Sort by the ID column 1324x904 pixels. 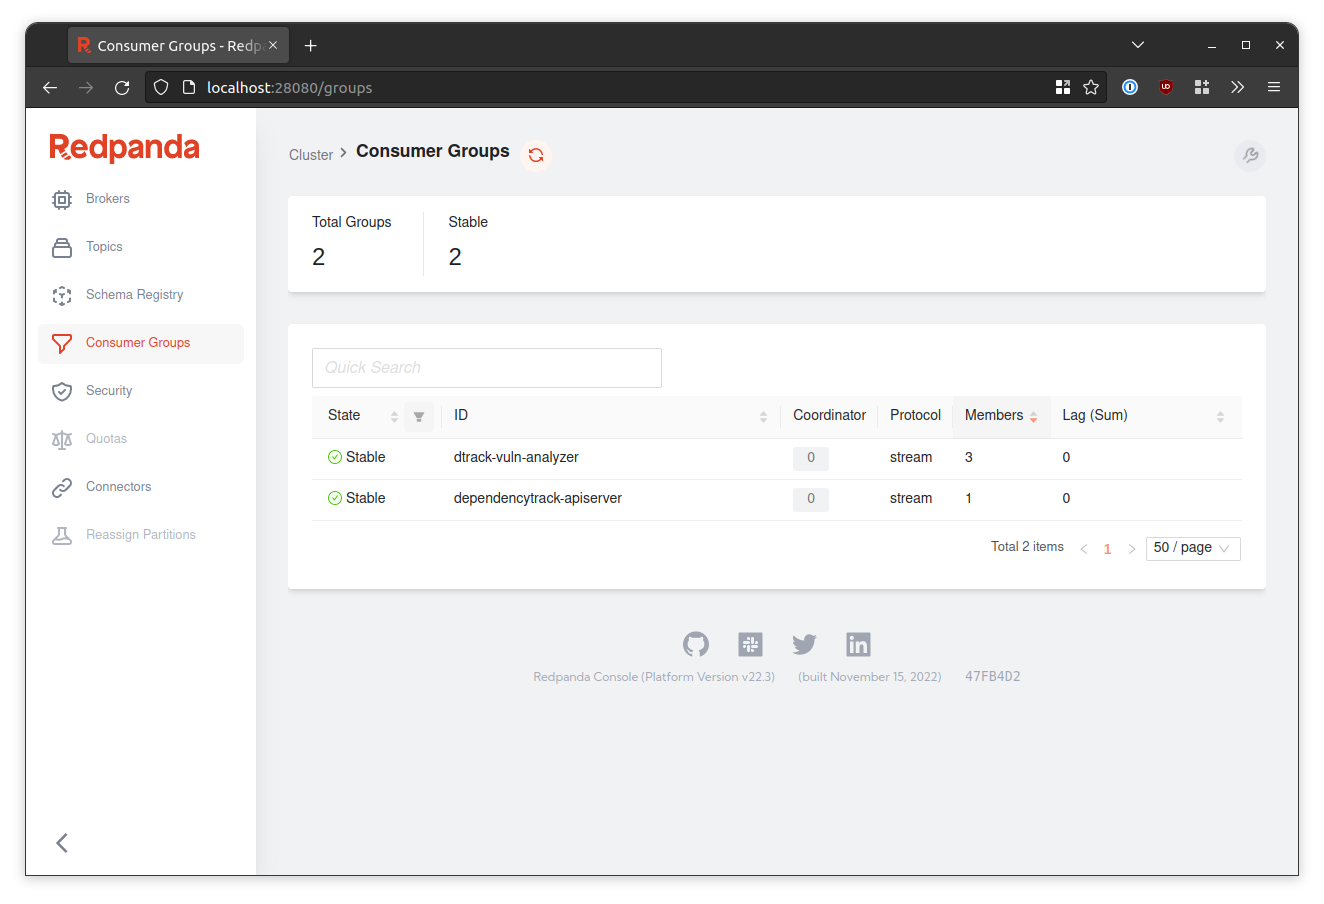tap(763, 417)
